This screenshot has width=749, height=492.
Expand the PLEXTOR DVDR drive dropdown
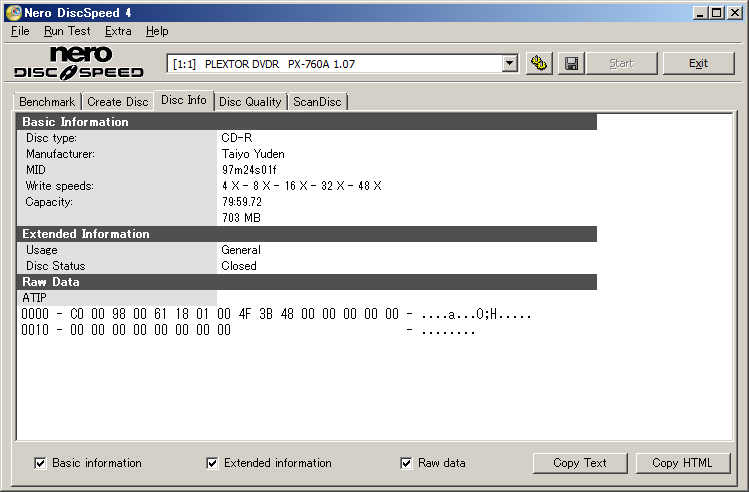pos(509,63)
